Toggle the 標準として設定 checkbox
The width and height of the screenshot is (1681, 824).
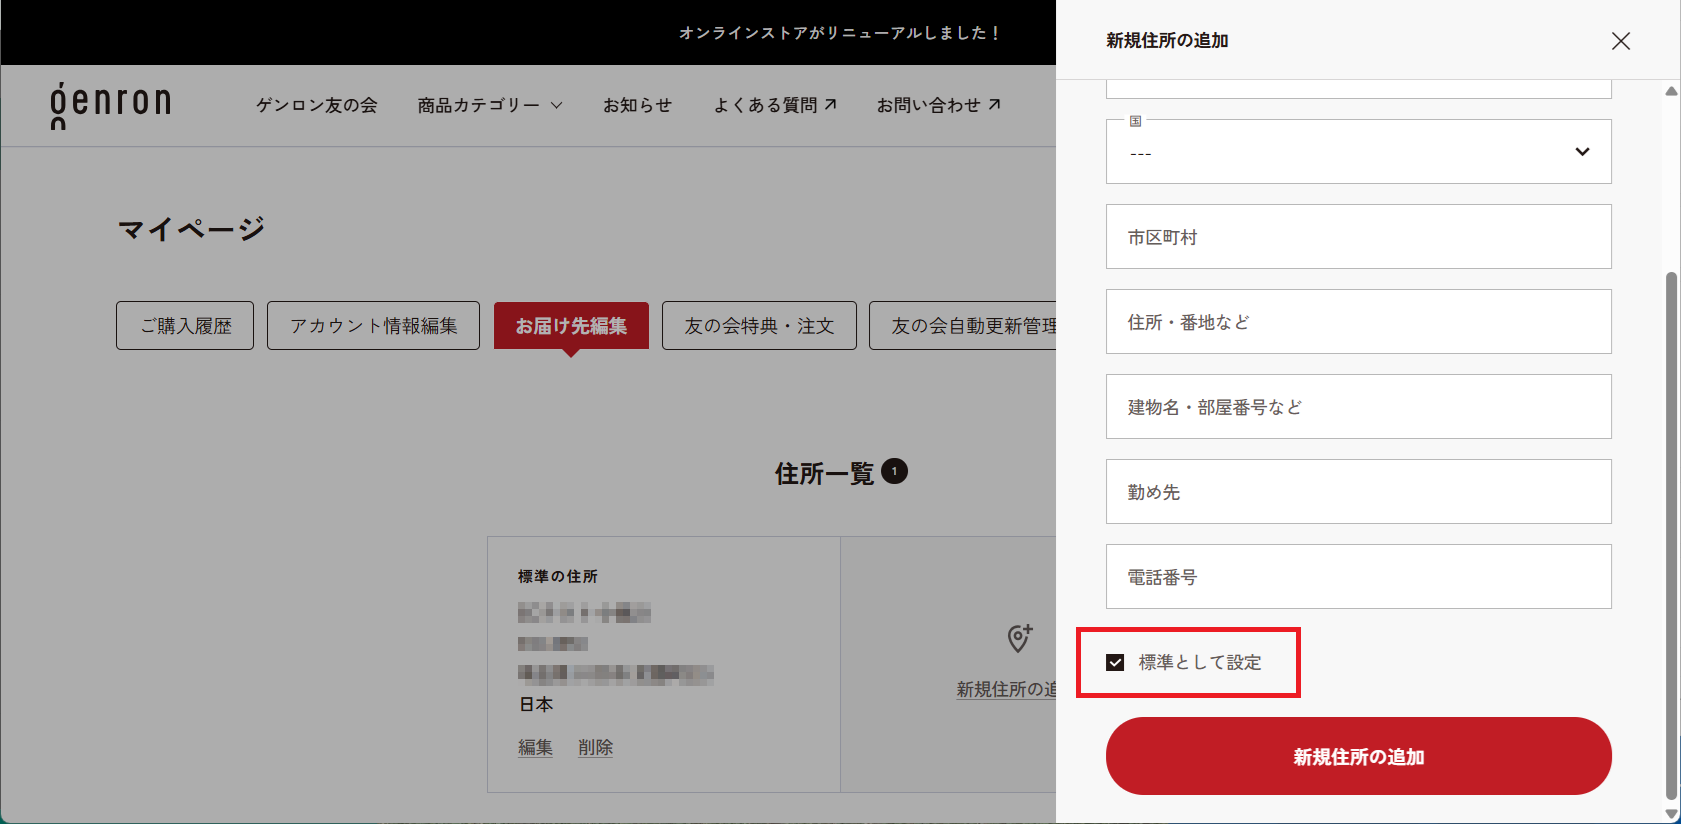pos(1116,663)
